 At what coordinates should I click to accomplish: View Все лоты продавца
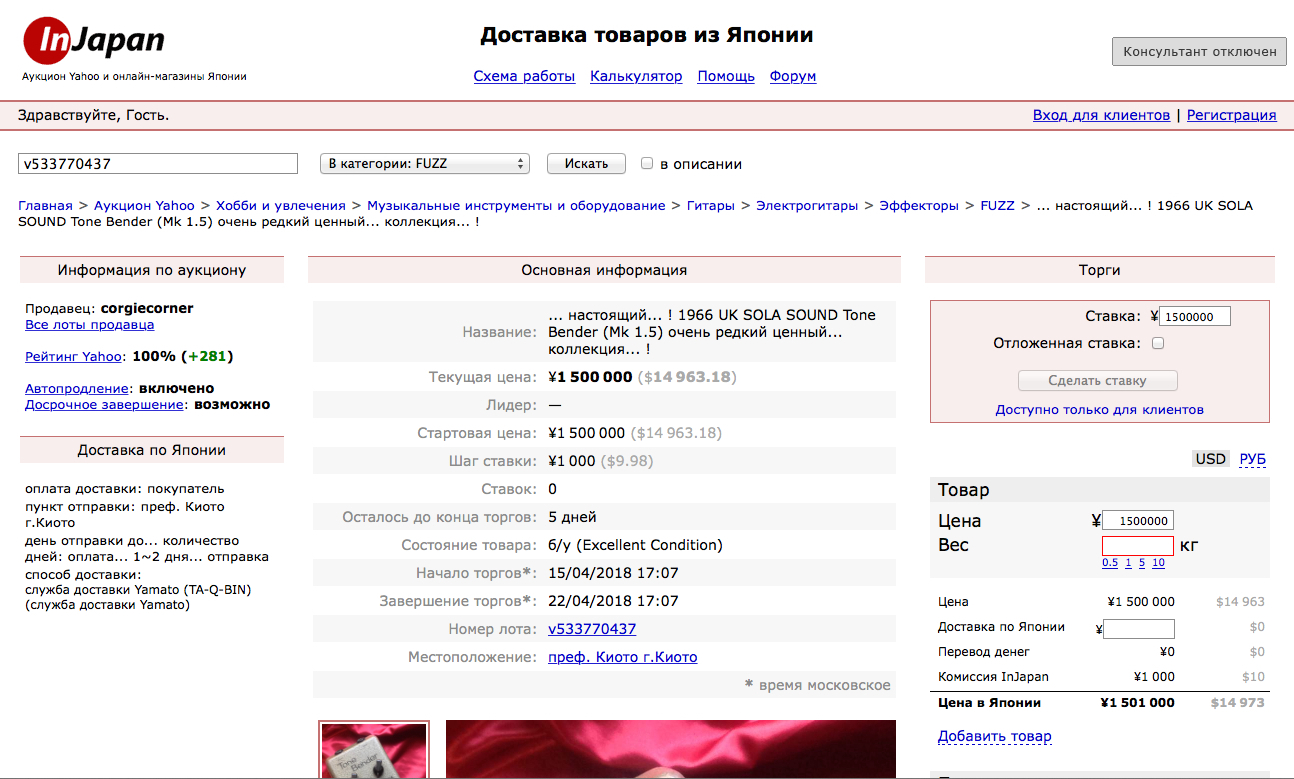pyautogui.click(x=89, y=325)
